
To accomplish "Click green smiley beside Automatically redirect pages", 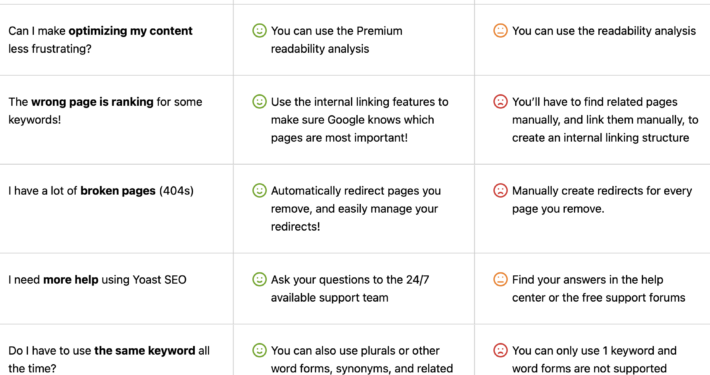I will [259, 191].
